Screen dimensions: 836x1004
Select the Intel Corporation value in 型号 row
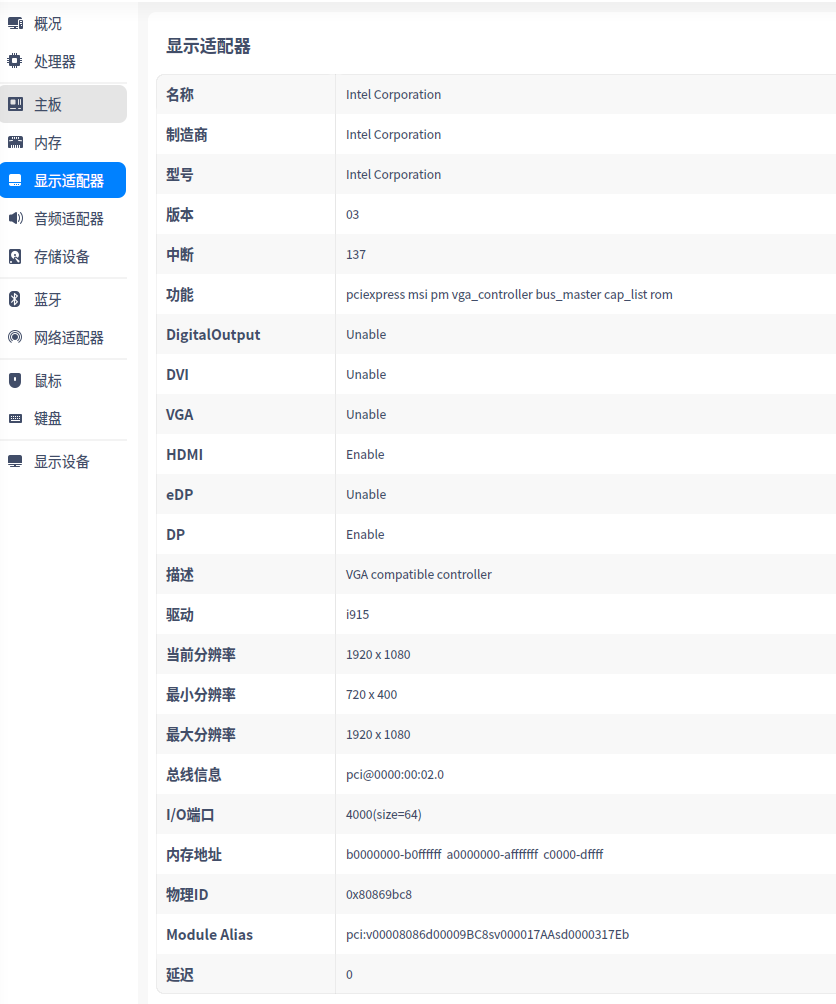click(393, 174)
